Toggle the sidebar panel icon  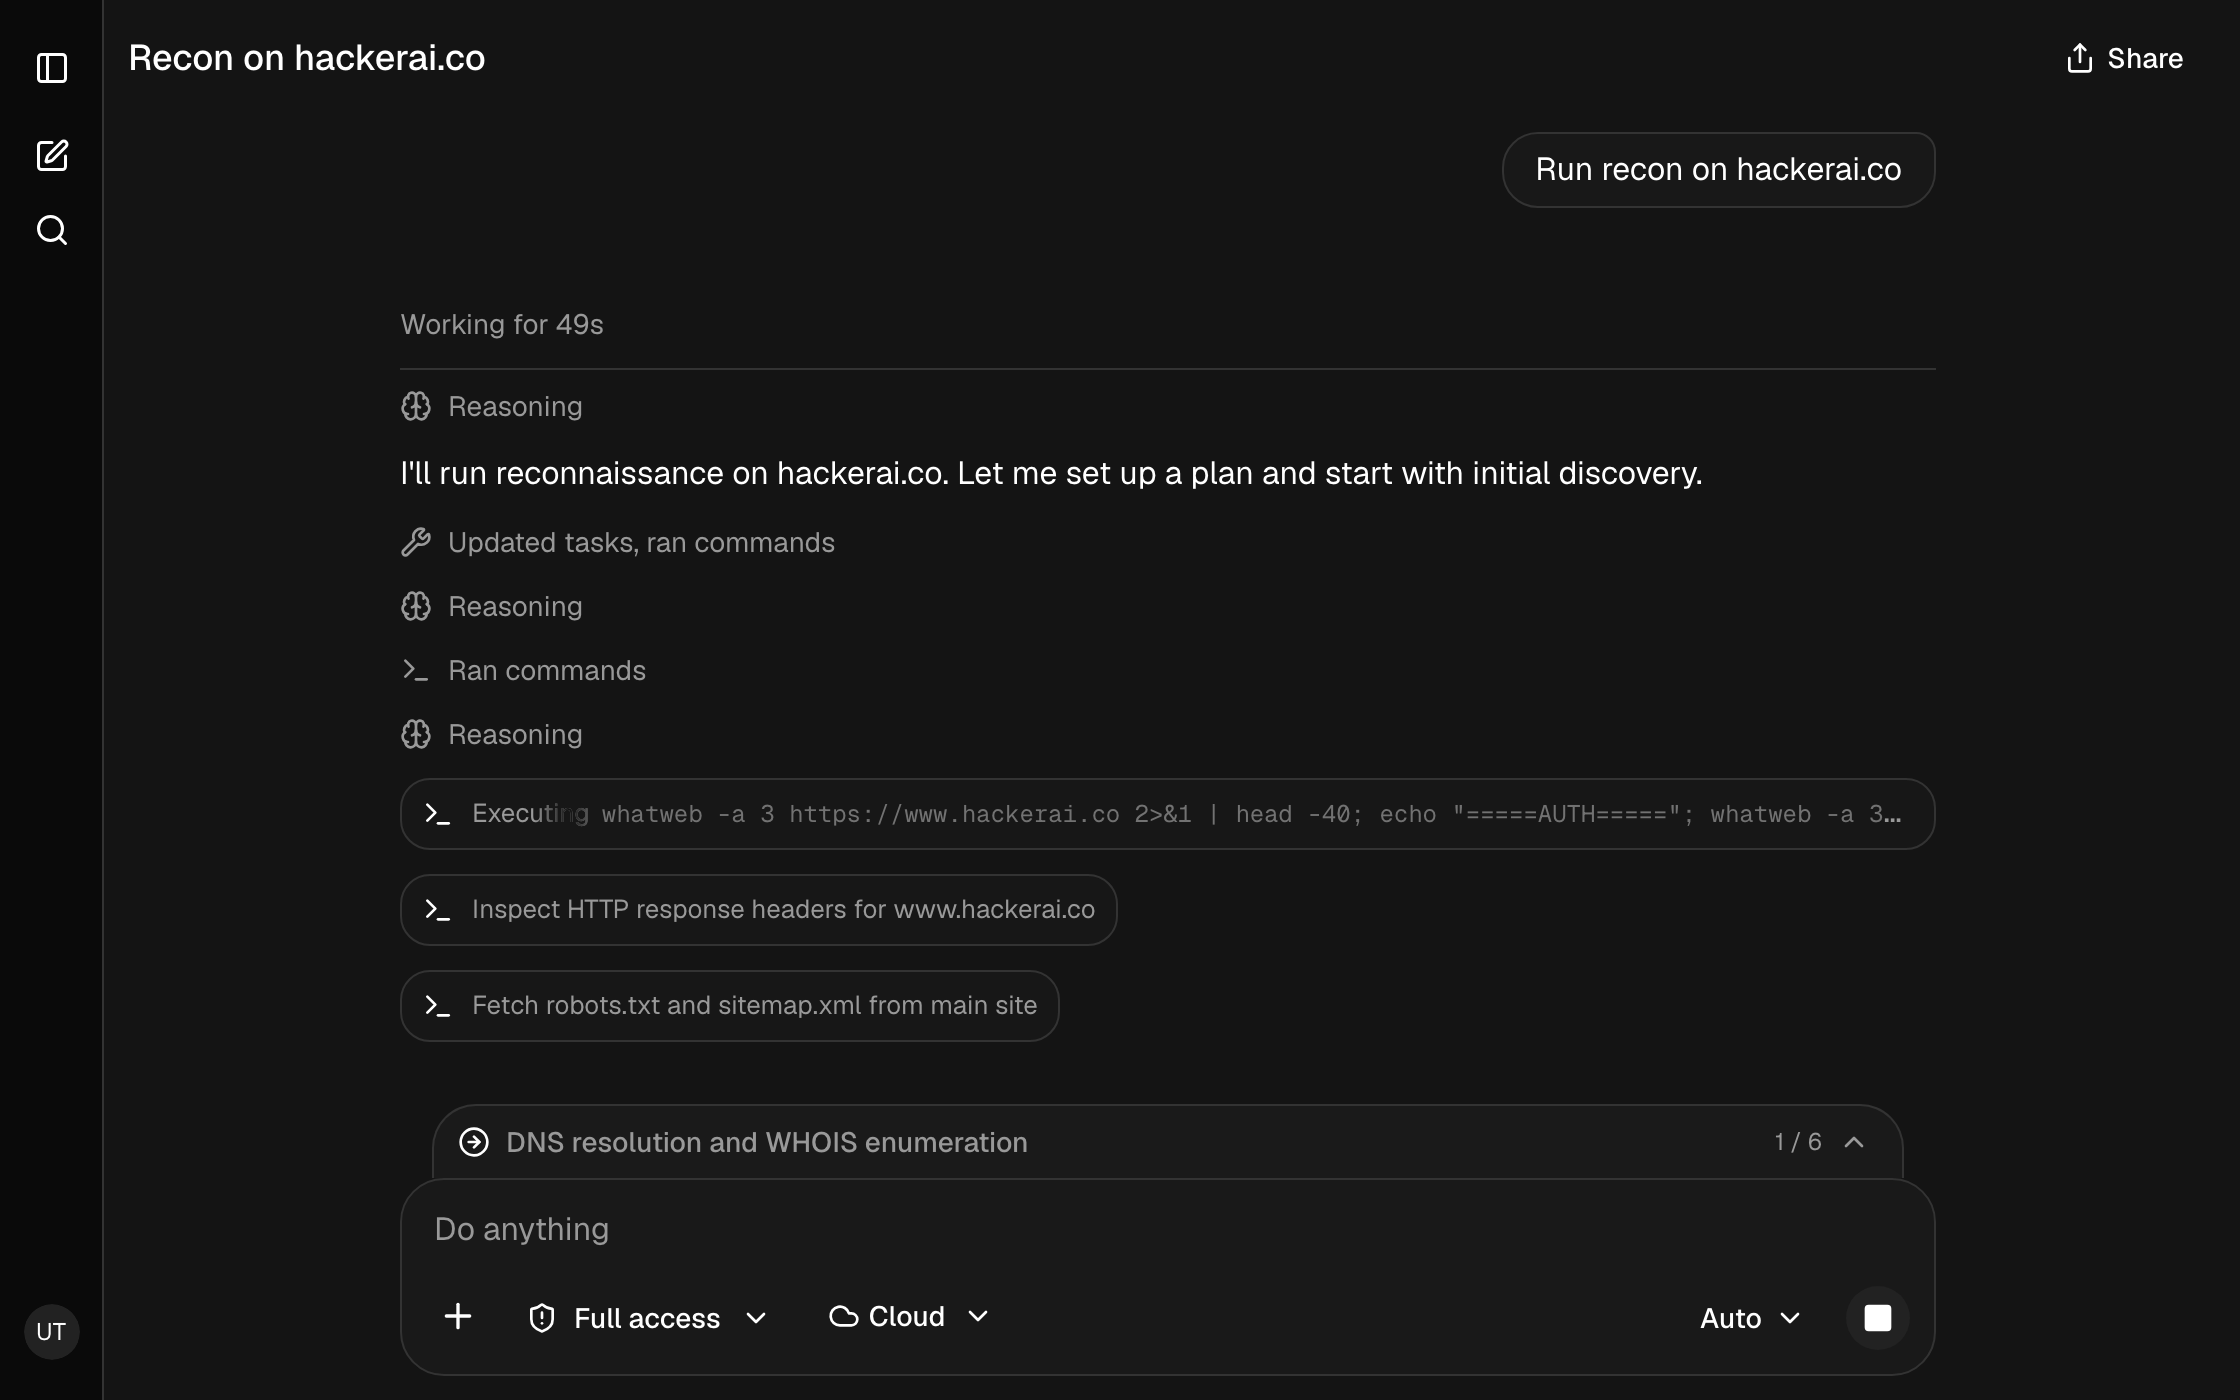(x=52, y=68)
